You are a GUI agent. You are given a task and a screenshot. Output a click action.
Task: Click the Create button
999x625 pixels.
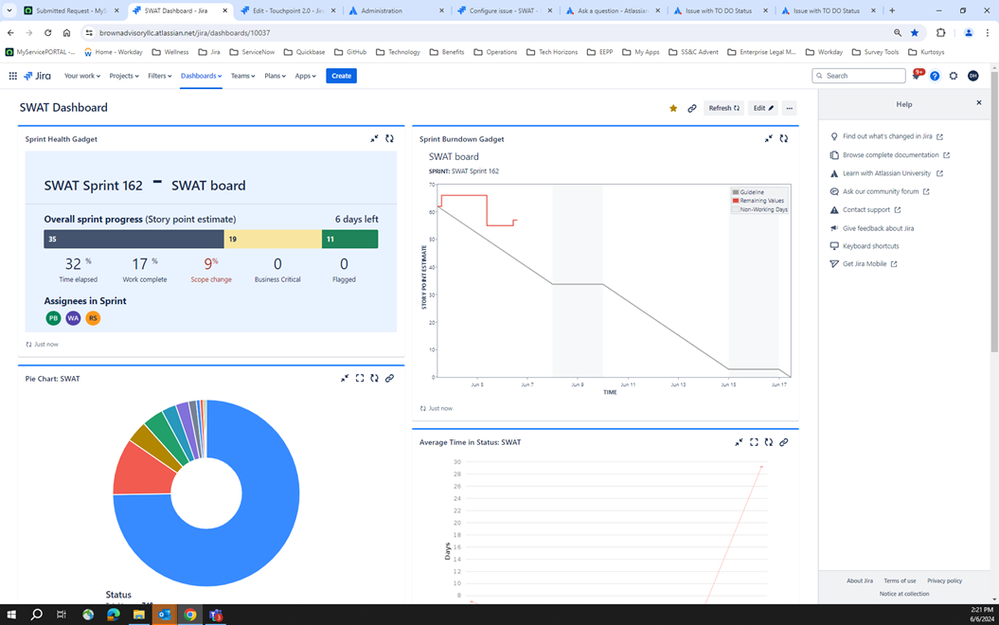click(x=341, y=76)
